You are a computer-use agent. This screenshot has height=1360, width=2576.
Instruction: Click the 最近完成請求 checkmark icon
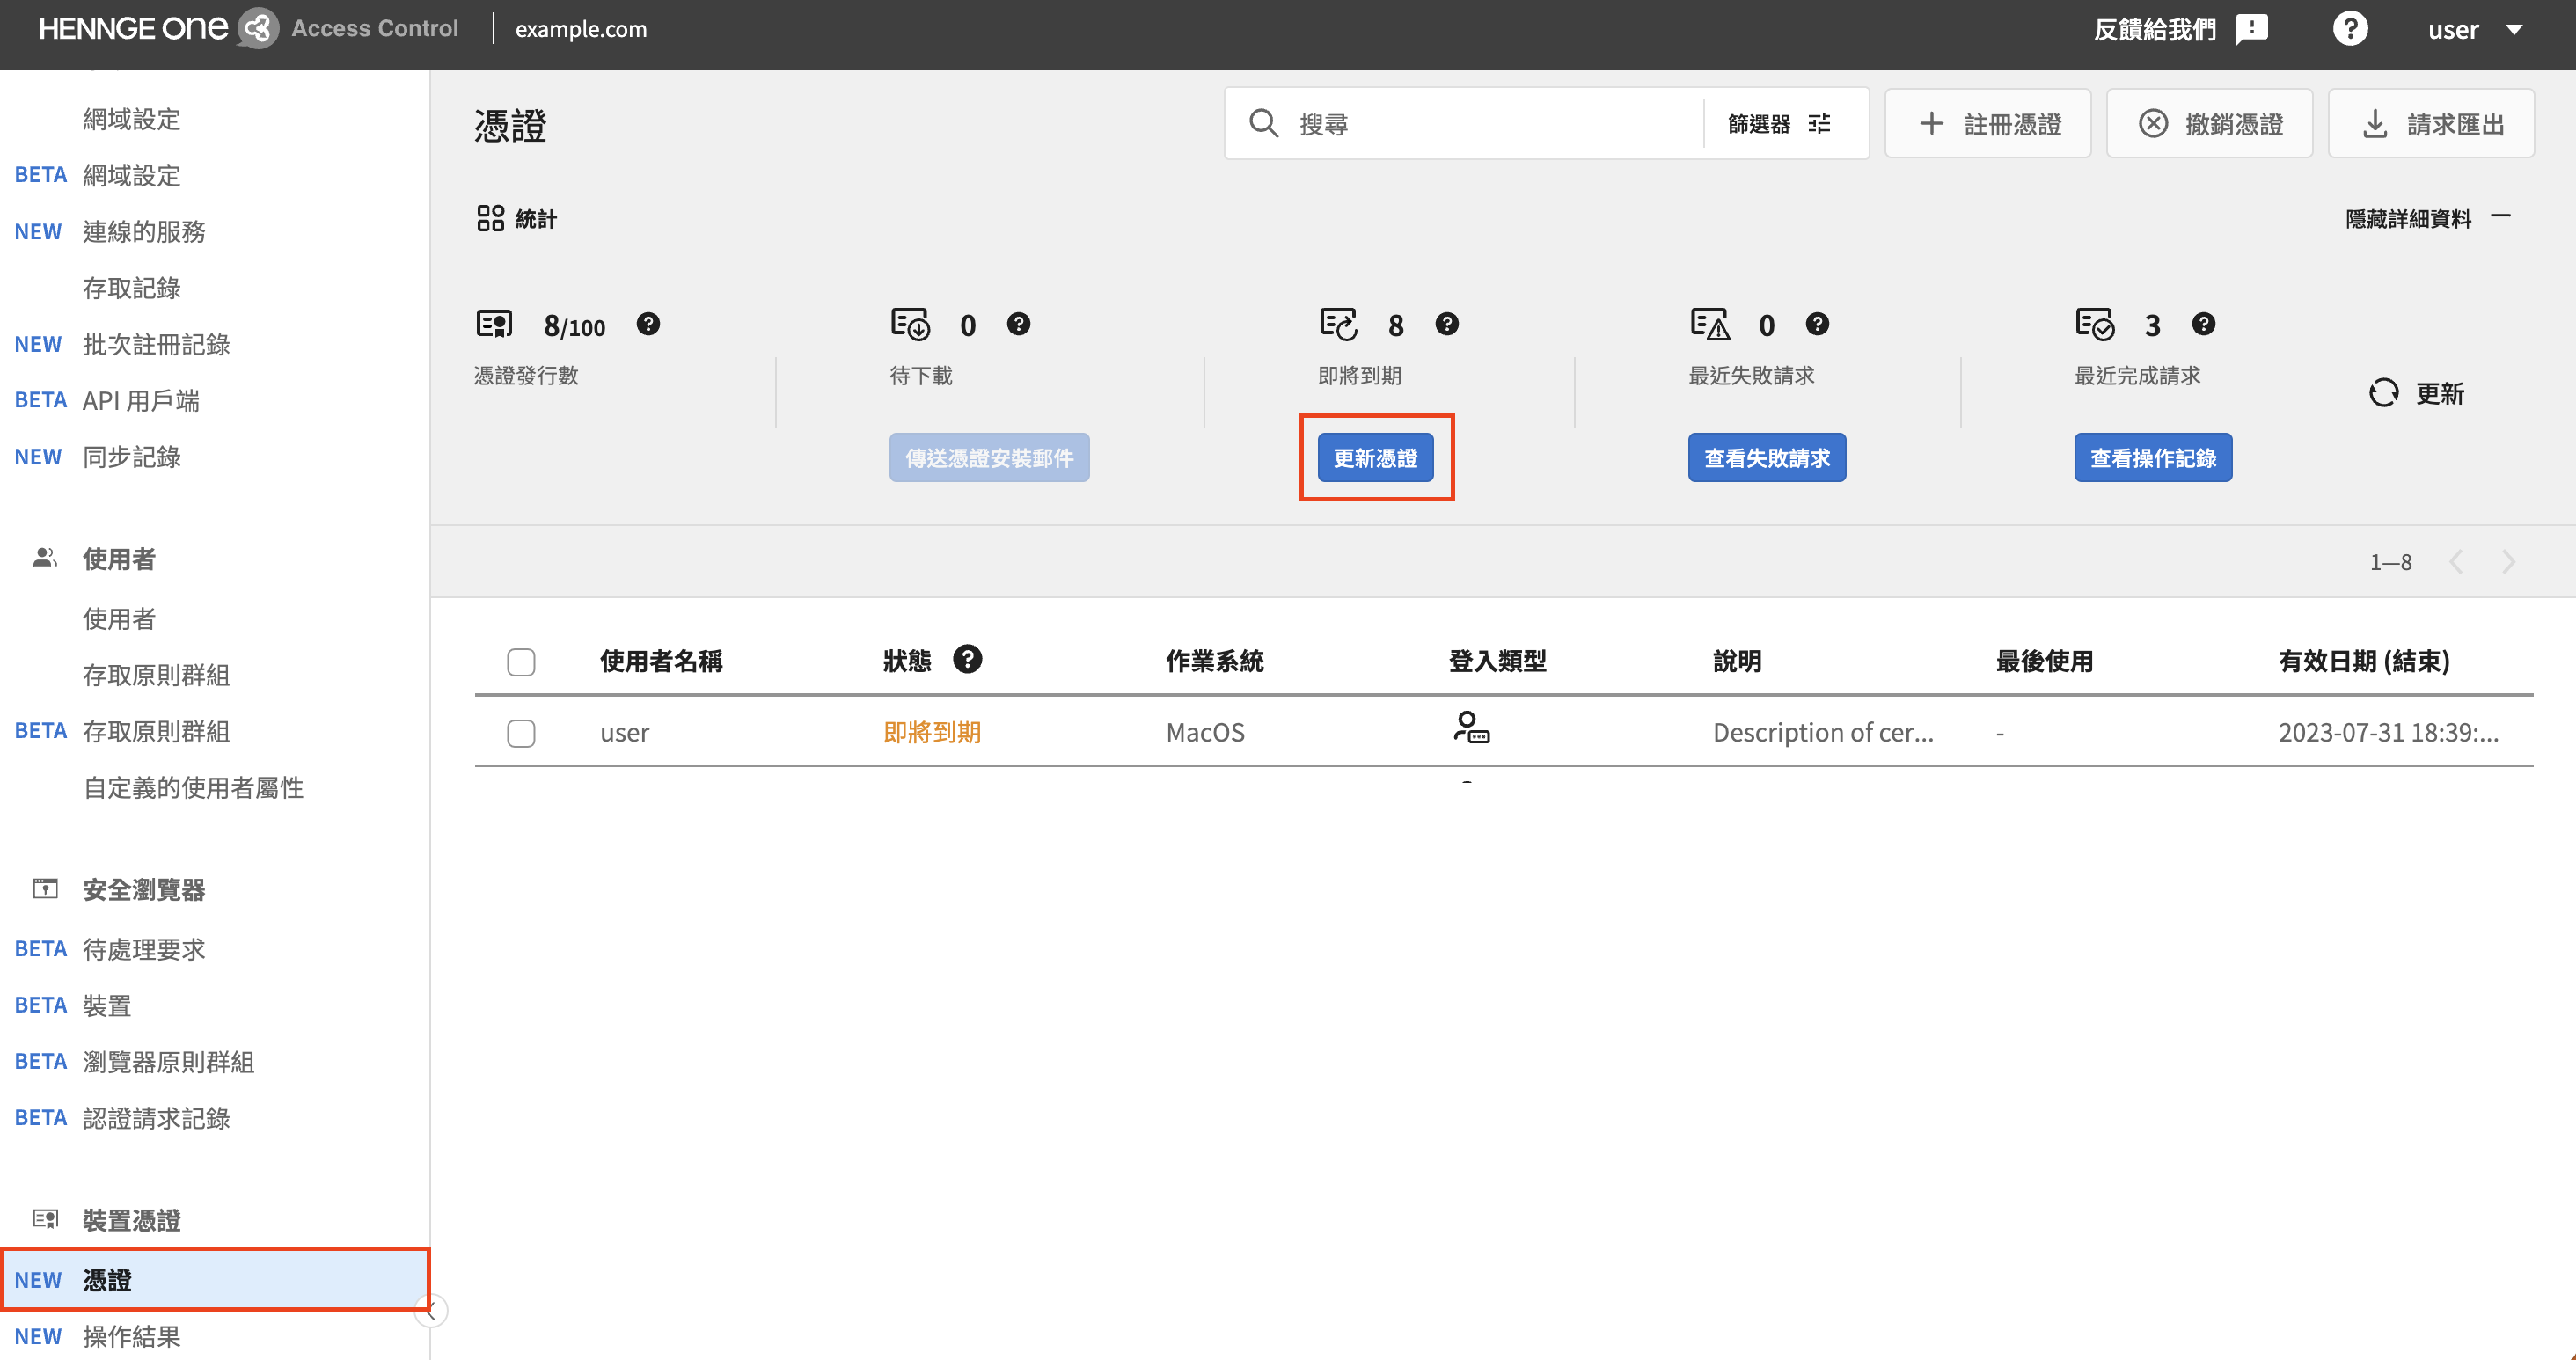tap(2095, 323)
